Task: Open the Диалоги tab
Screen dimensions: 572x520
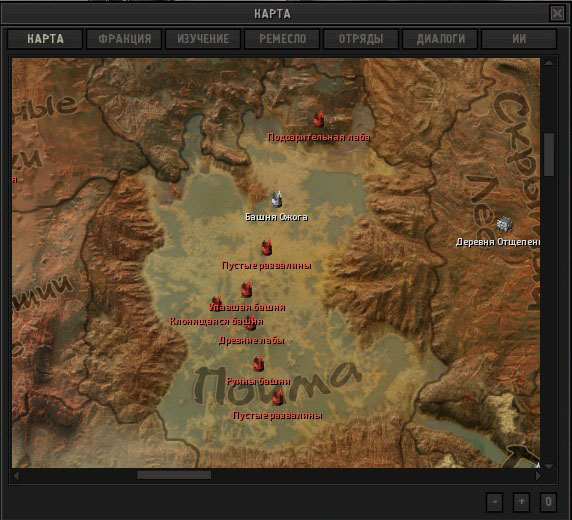Action: click(x=440, y=39)
